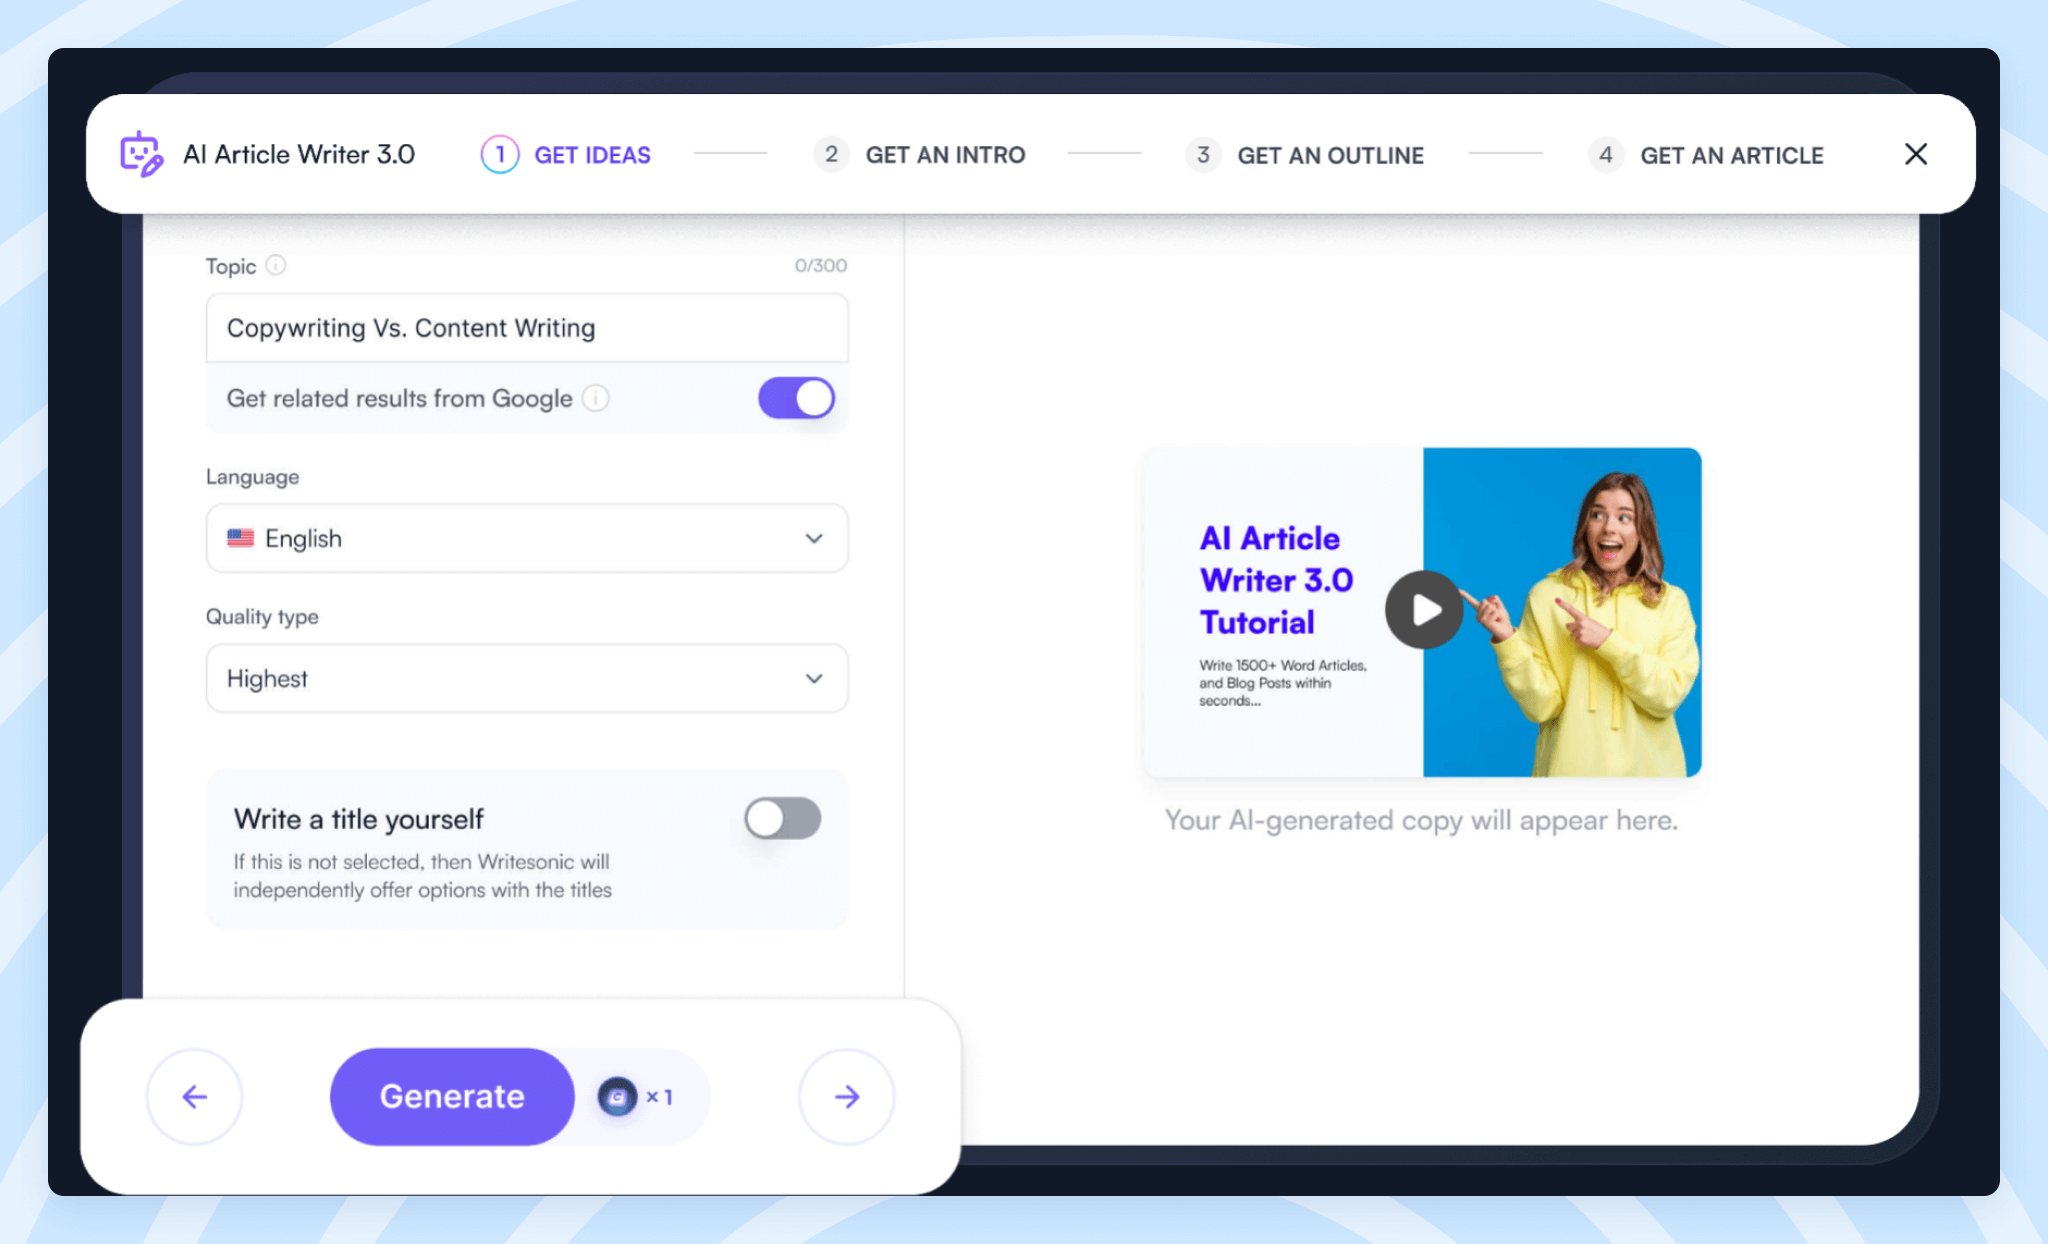Viewport: 2048px width, 1244px height.
Task: Select English from Language dropdown
Action: [525, 537]
